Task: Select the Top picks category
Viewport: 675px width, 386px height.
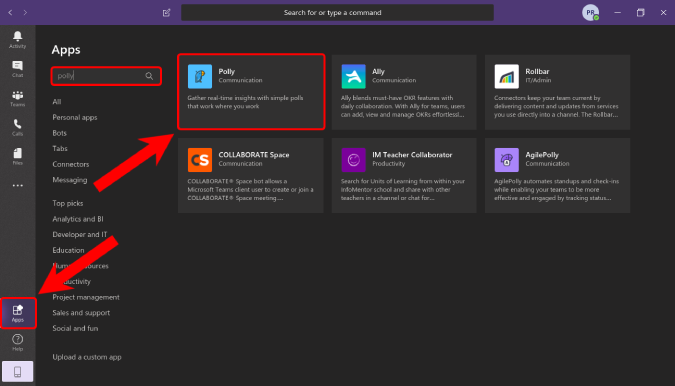Action: pos(68,203)
